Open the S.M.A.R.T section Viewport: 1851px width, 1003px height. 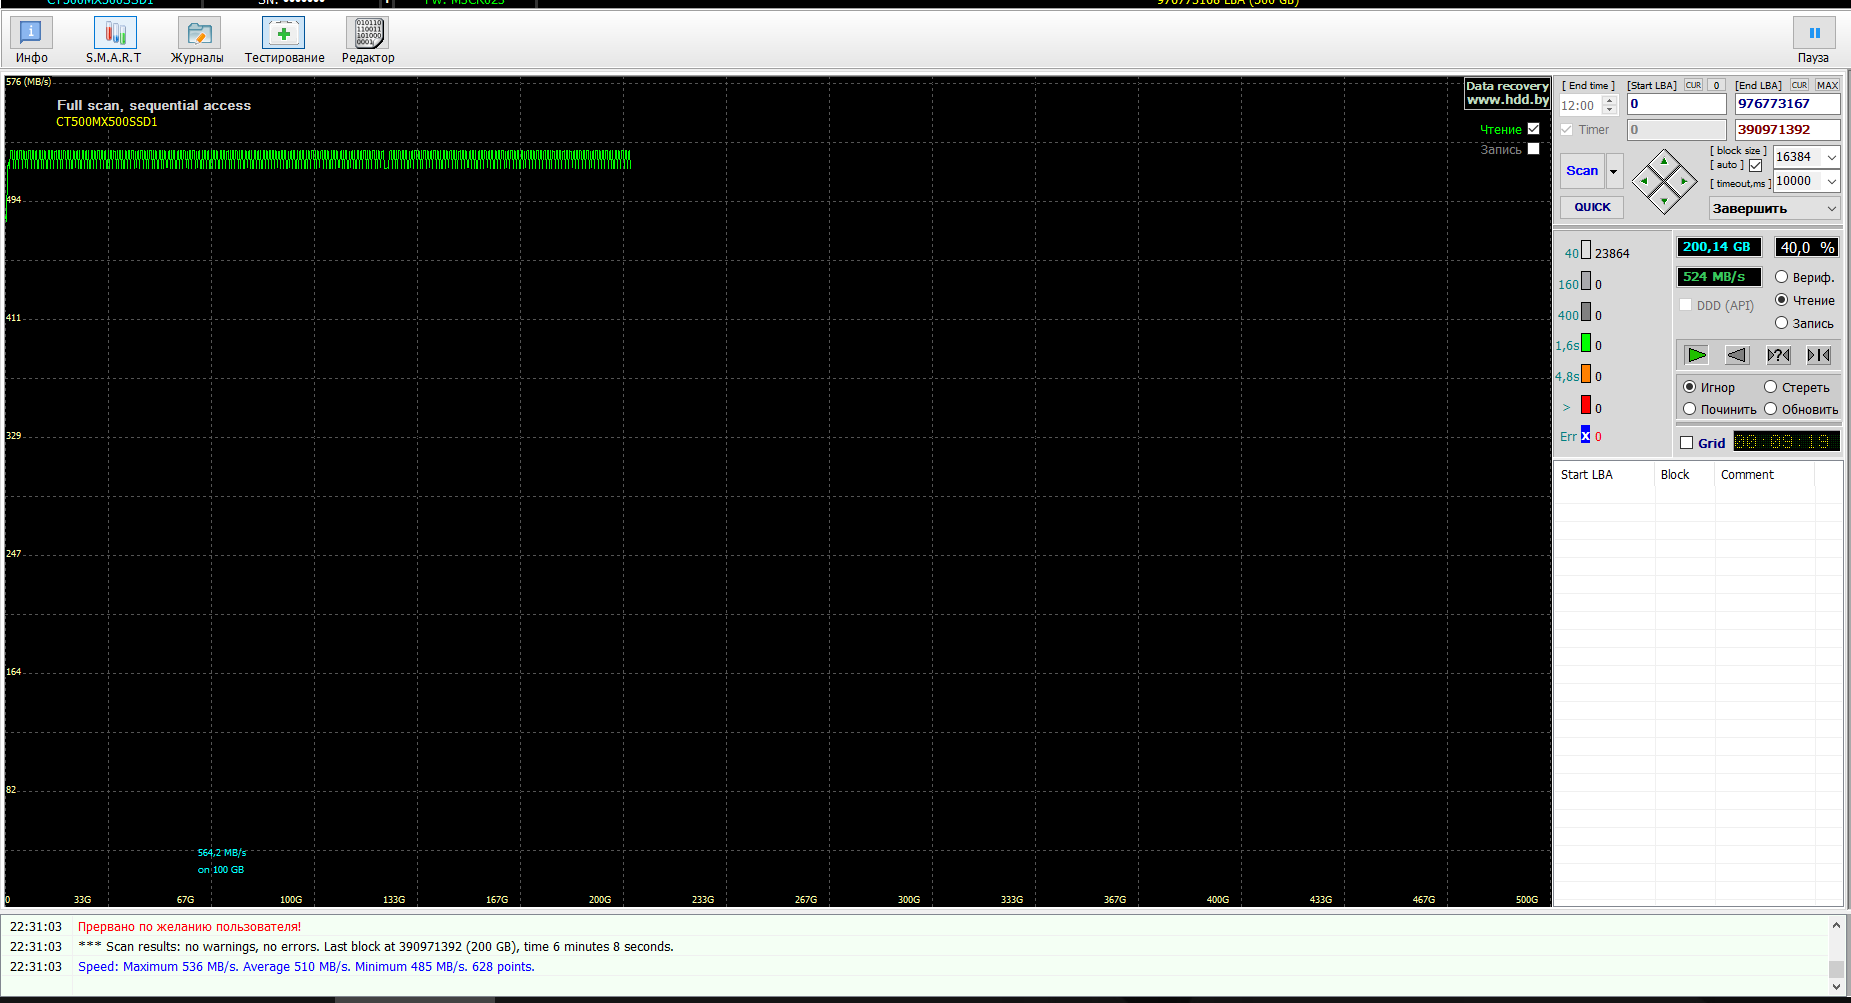pos(114,40)
